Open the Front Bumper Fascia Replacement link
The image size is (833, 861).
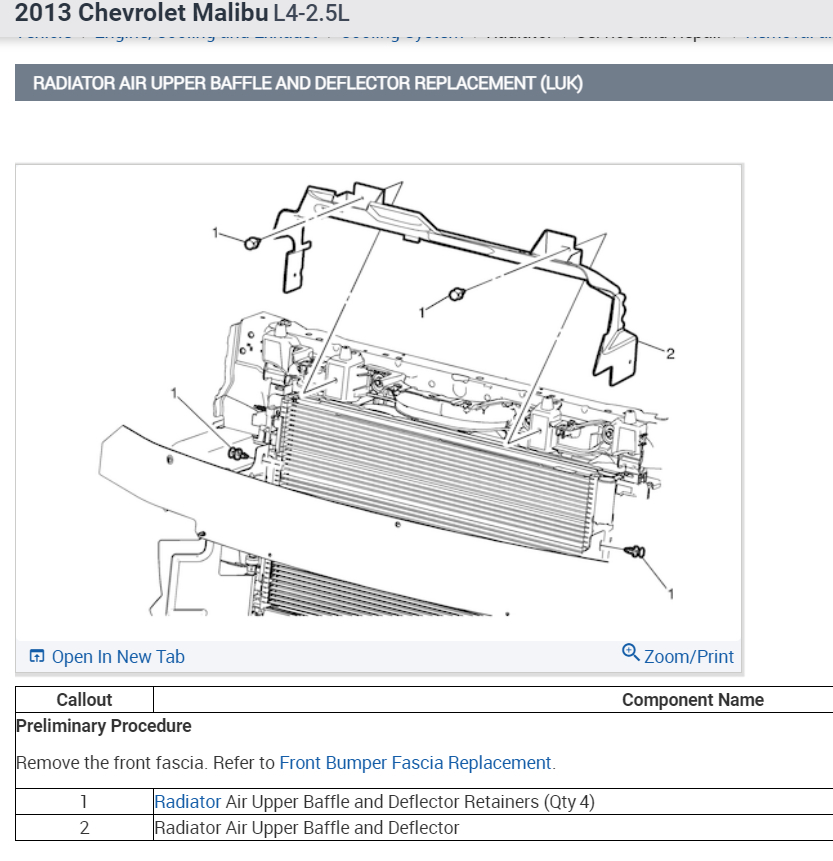coord(415,762)
